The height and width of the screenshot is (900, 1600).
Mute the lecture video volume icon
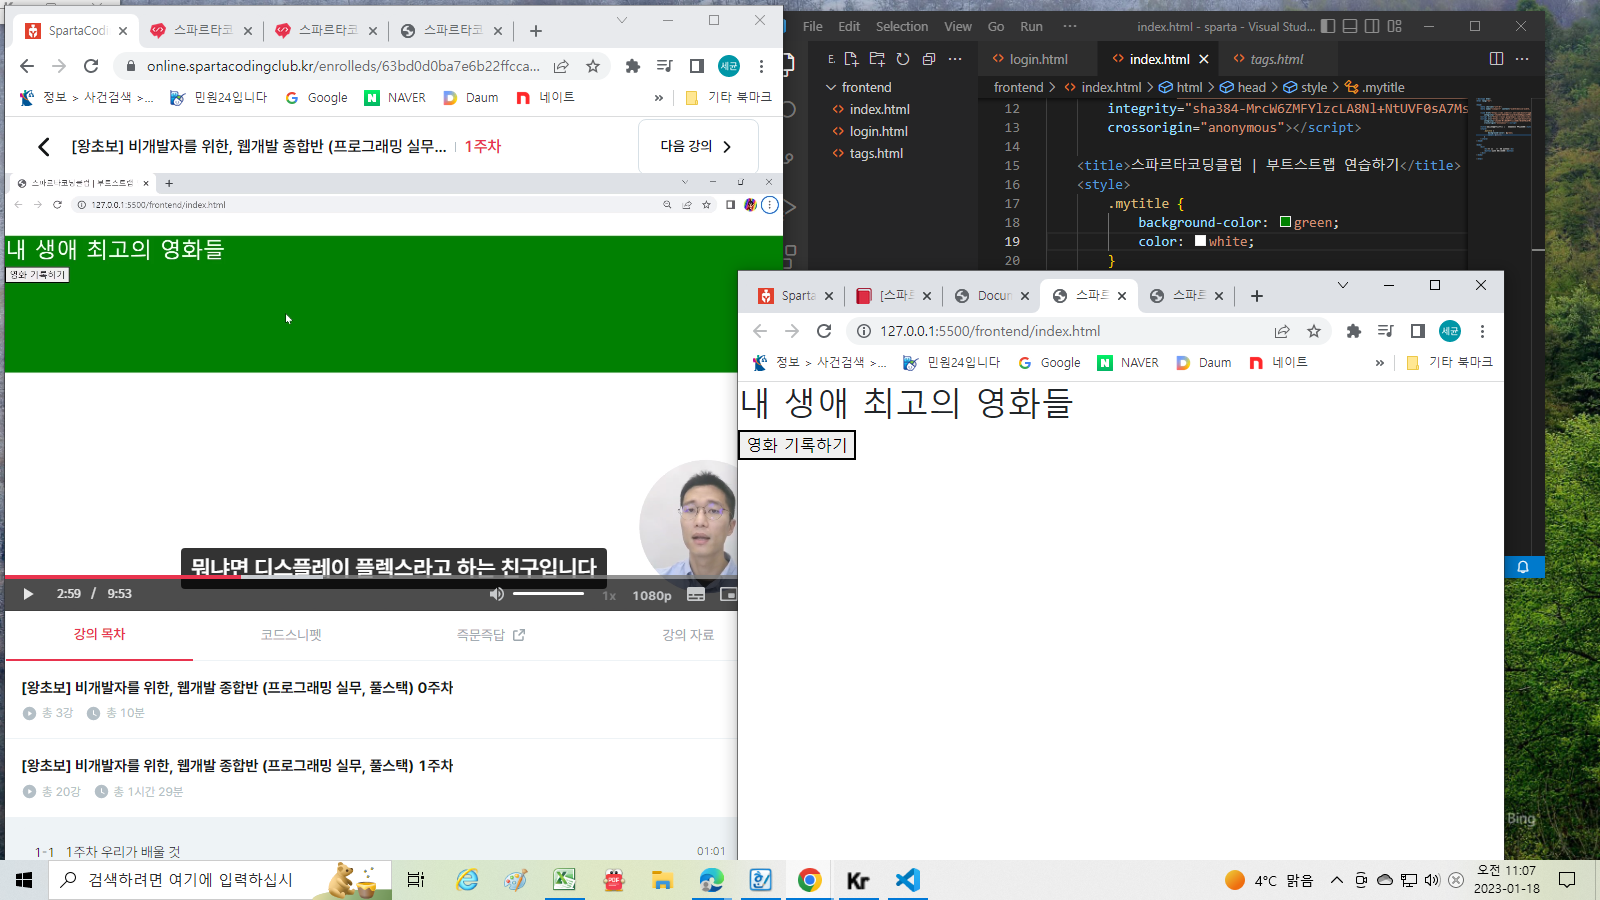click(497, 594)
